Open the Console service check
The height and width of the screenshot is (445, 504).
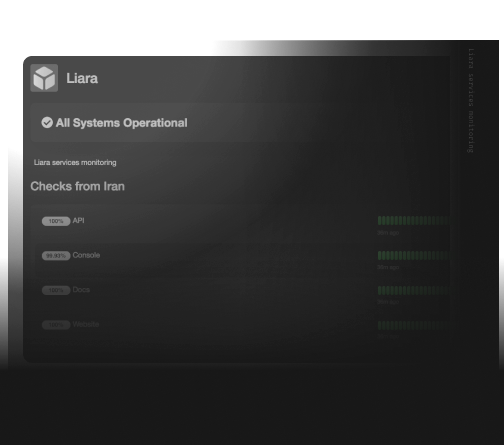pos(86,255)
